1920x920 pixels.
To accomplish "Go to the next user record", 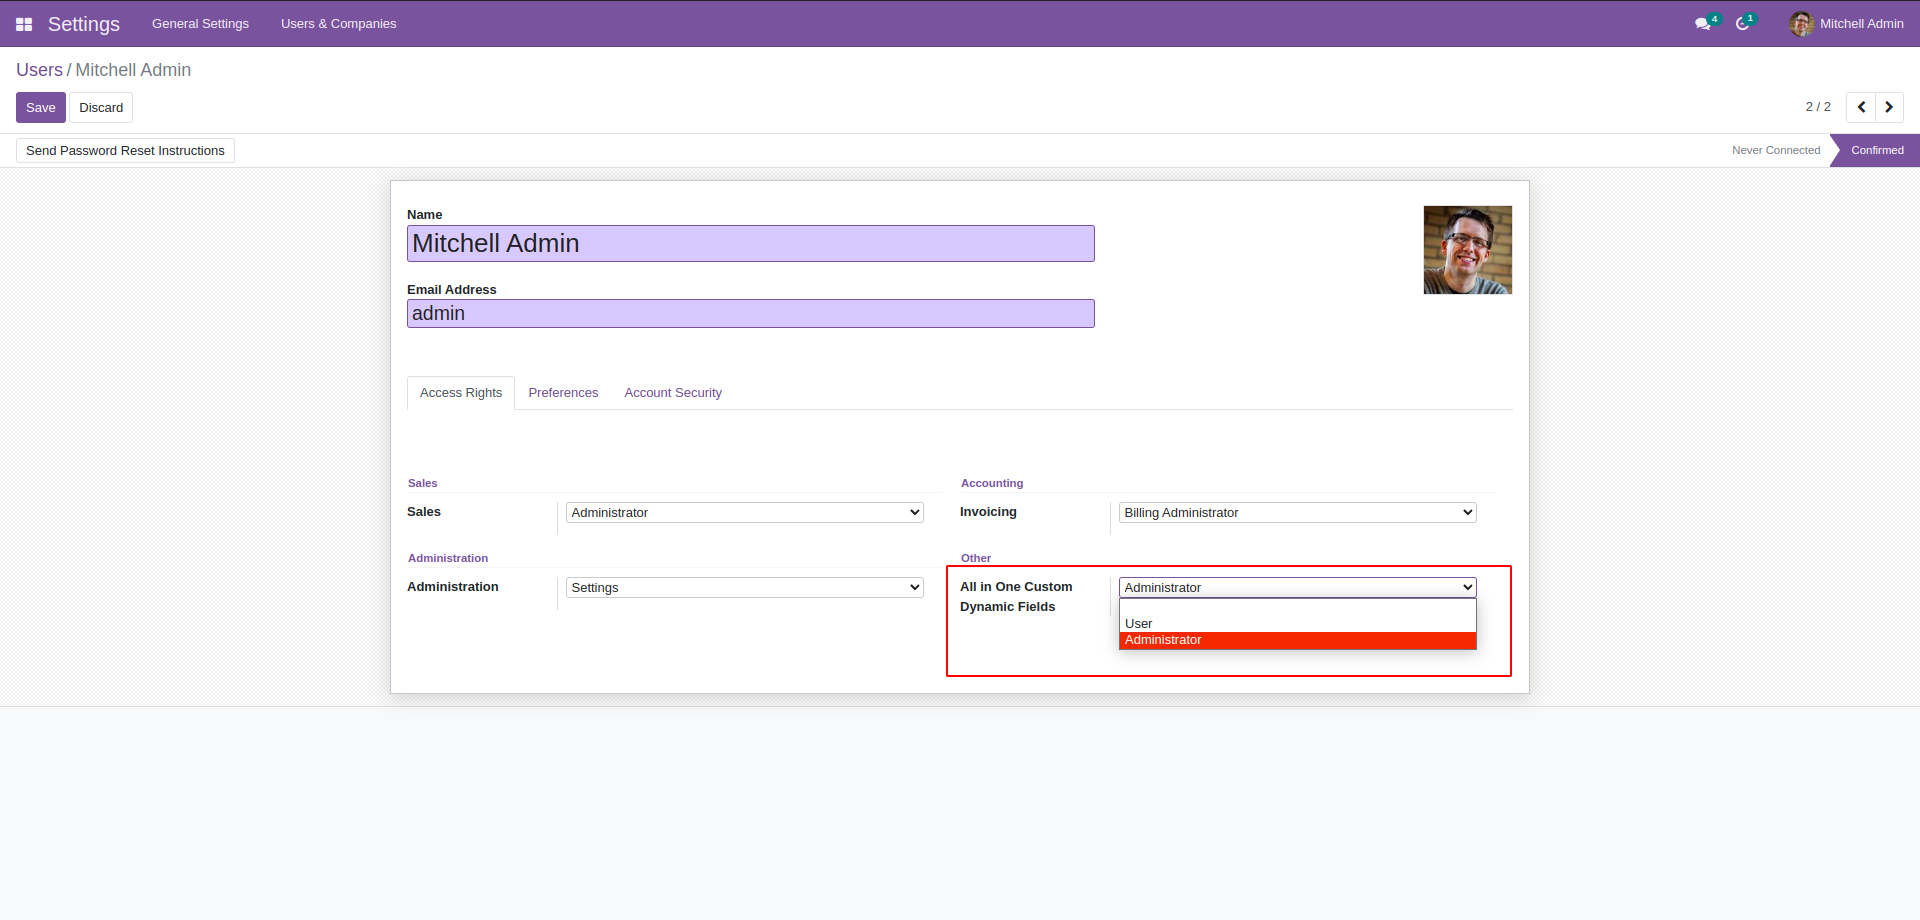I will 1889,107.
